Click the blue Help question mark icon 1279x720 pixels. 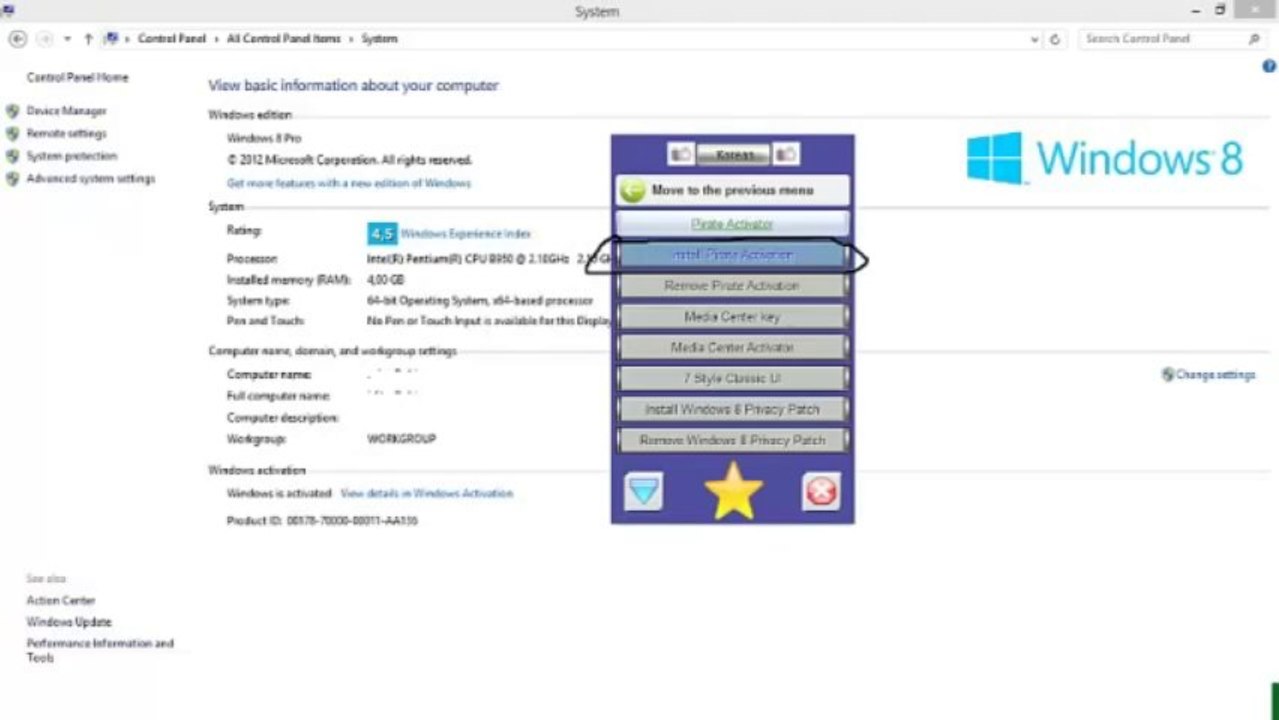click(x=1270, y=66)
